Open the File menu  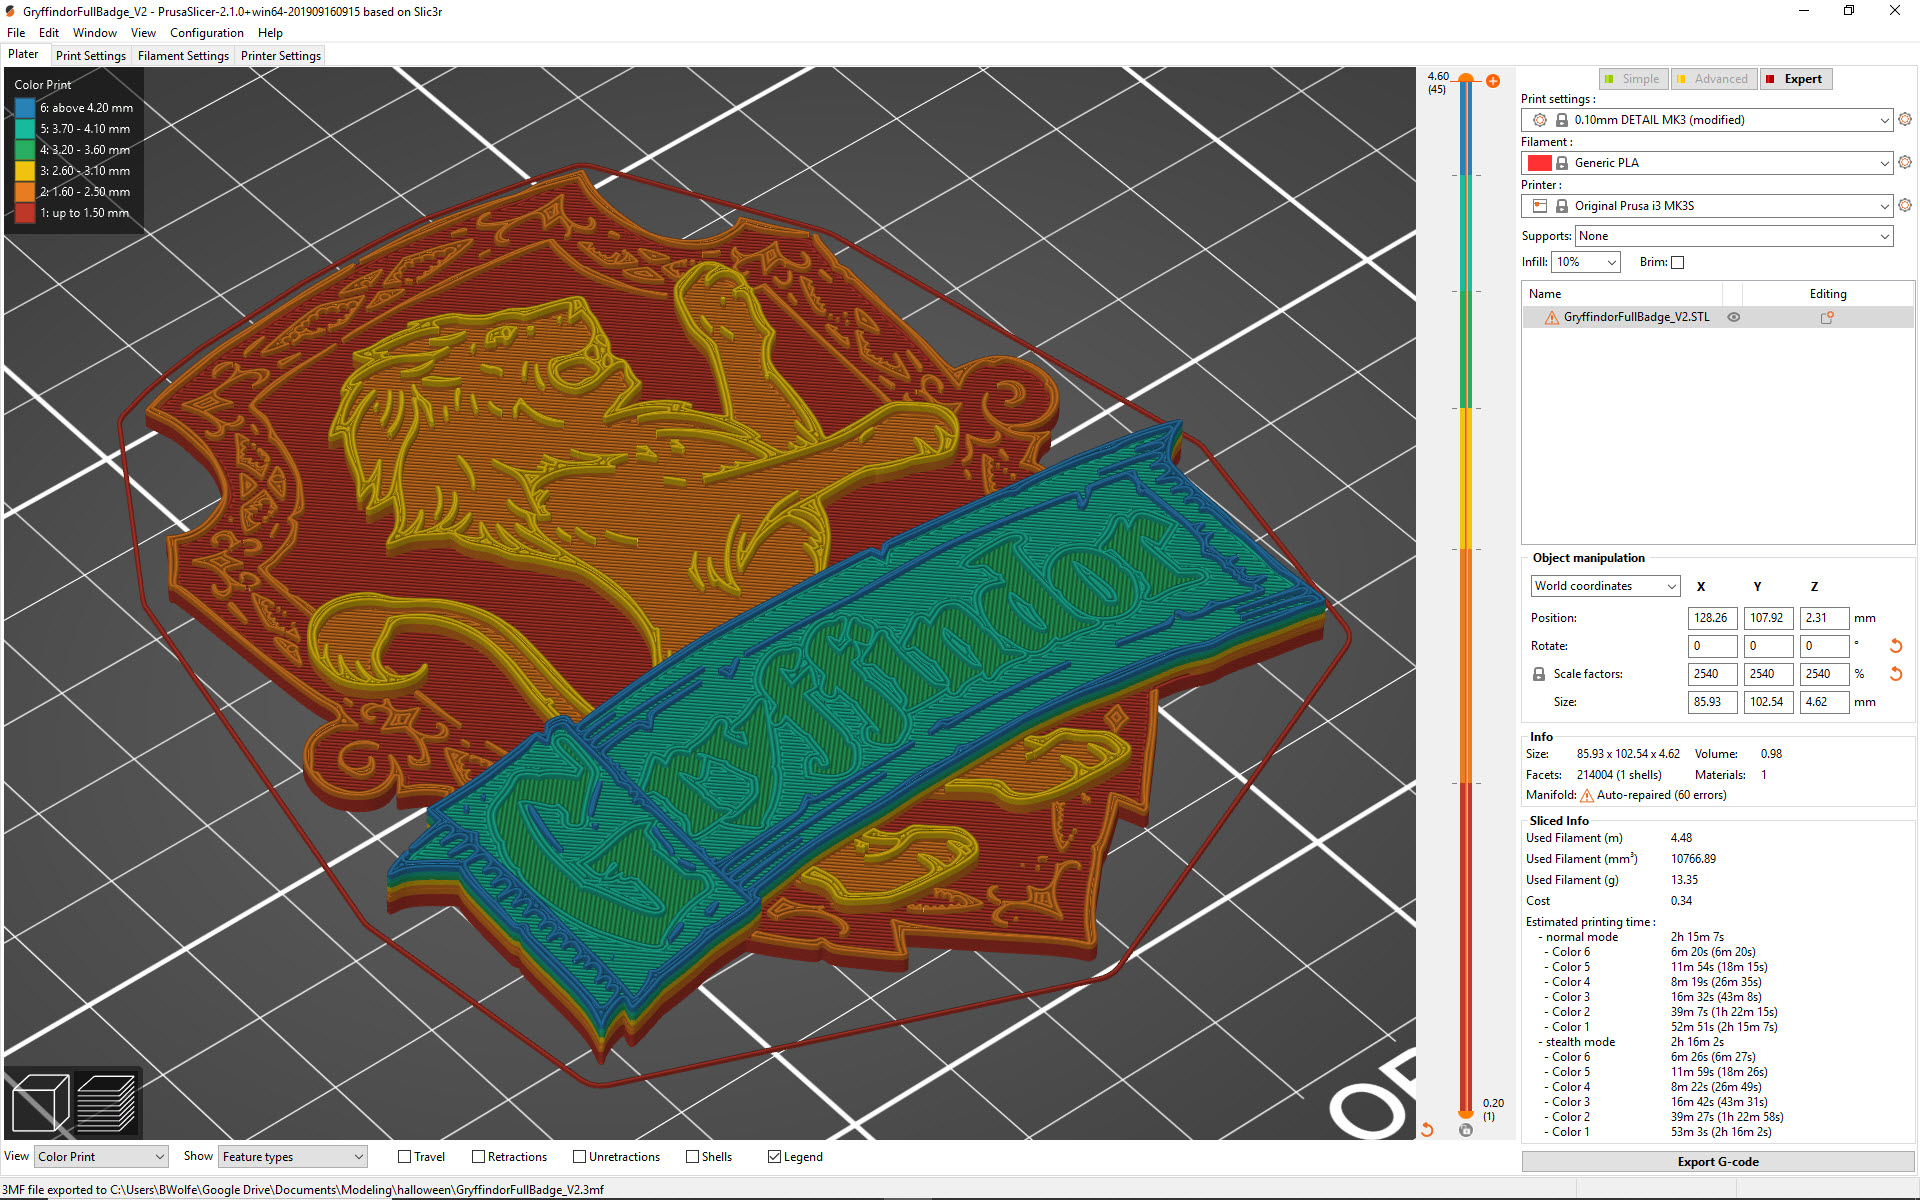coord(16,33)
